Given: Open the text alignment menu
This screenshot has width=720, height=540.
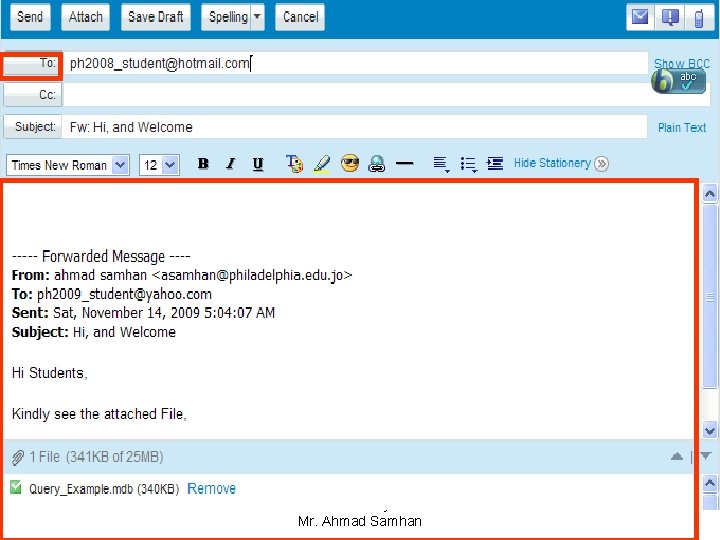Looking at the screenshot, I should tap(441, 164).
